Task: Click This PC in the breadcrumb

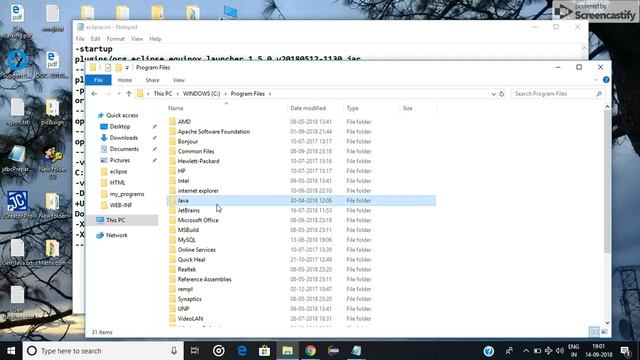Action: point(163,93)
